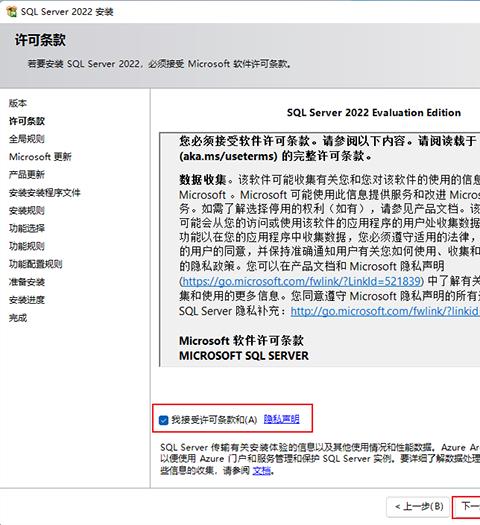Toggle the accept license terms checkbox
Image resolution: width=480 pixels, height=525 pixels.
pyautogui.click(x=163, y=420)
